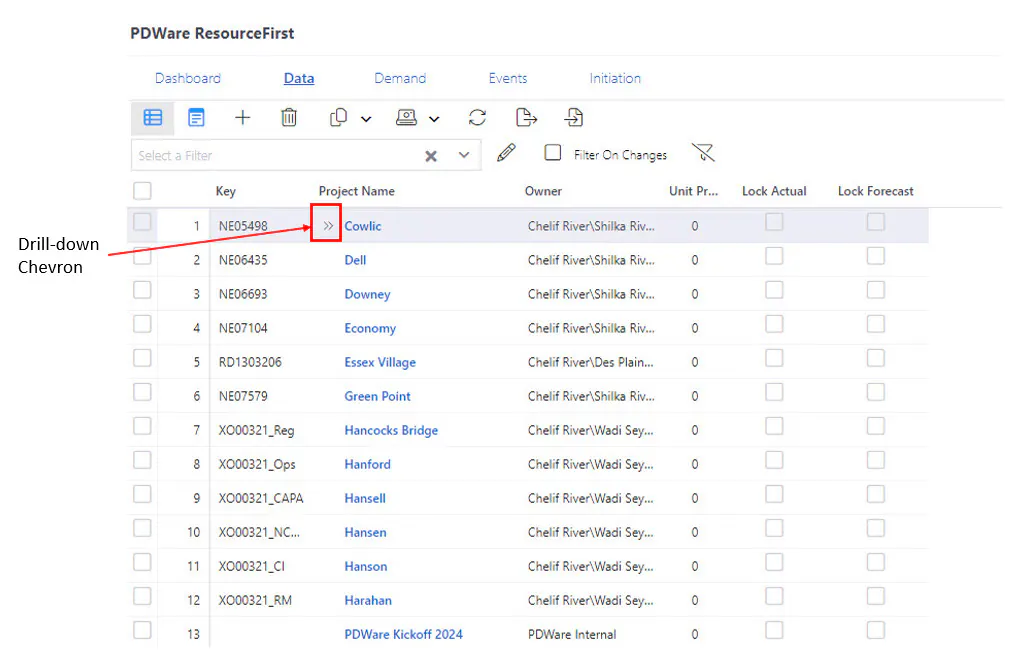Viewport: 1034px width, 667px height.
Task: Switch to grid list view icon
Action: tap(152, 117)
